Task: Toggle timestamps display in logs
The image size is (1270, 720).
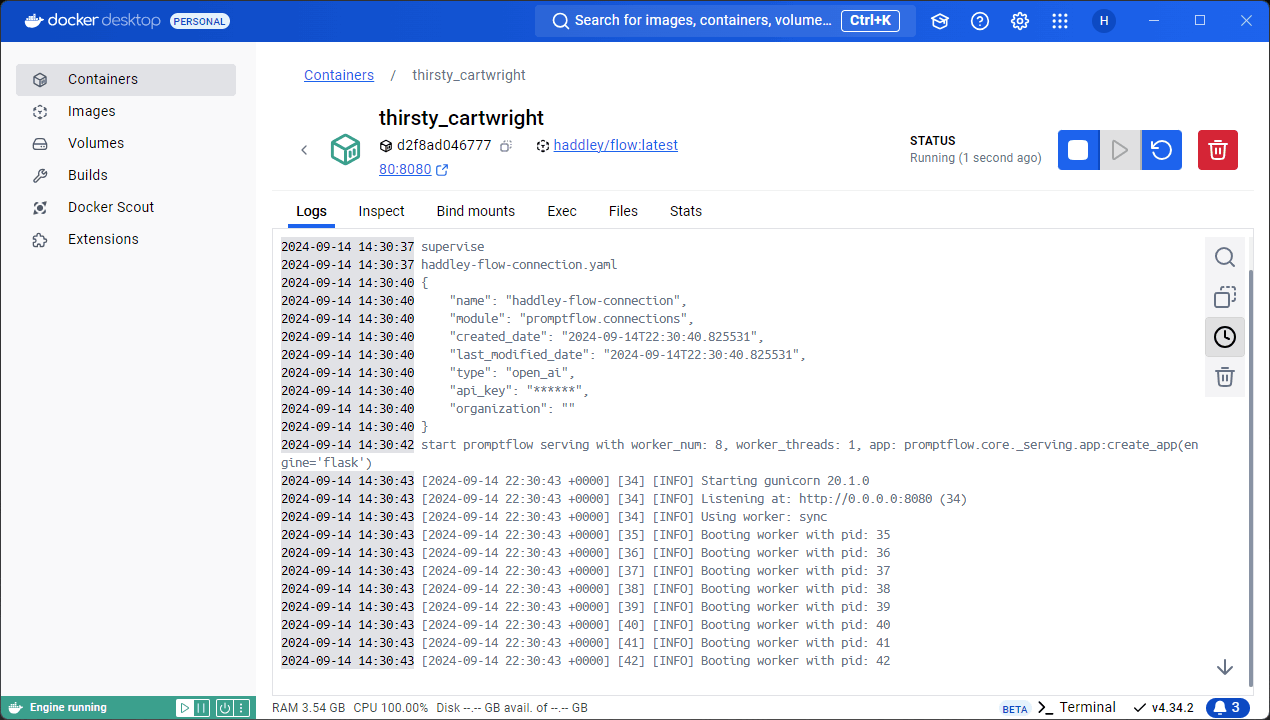Action: [1224, 337]
